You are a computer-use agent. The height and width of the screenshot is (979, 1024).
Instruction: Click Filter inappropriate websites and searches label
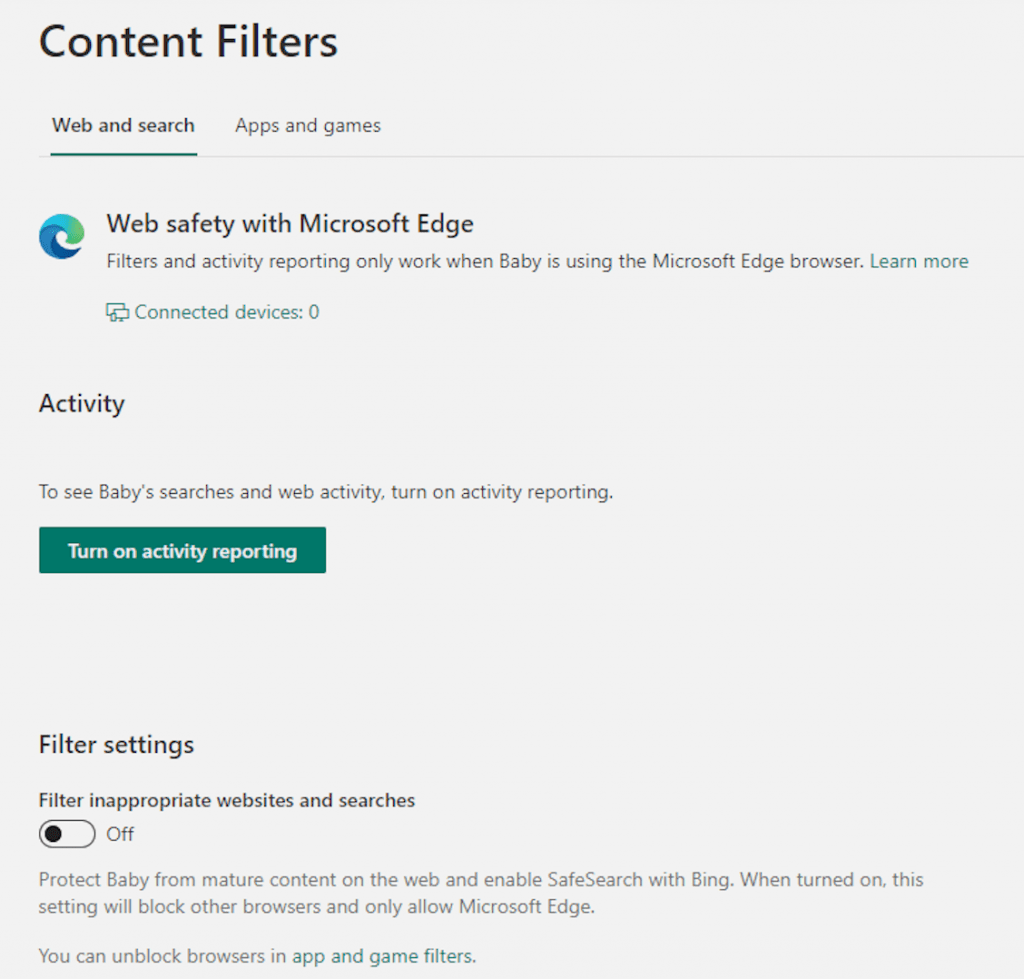click(227, 801)
